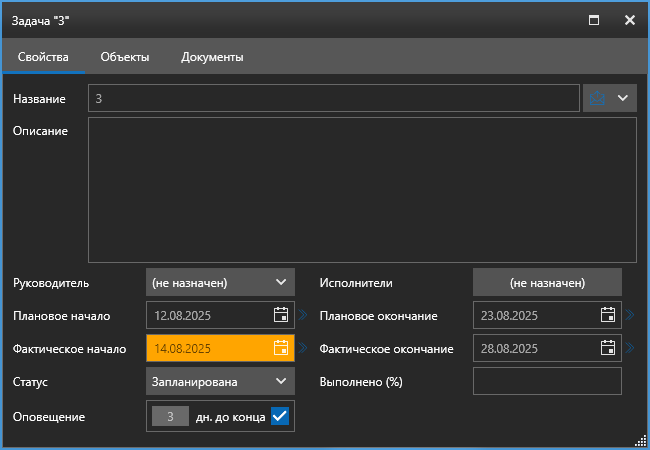The image size is (650, 450).
Task: Uncheck the Оповещение notification checkbox
Action: pos(280,416)
